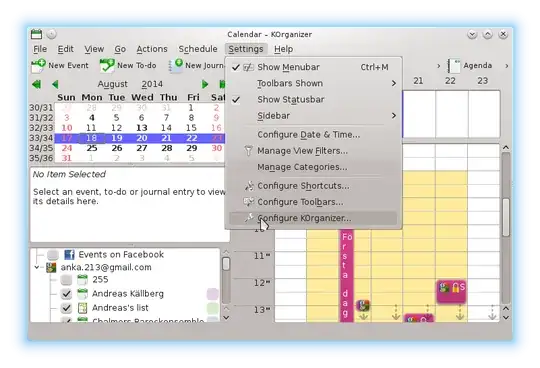Switch to the Agenda view
The image size is (540, 368).
pyautogui.click(x=470, y=65)
